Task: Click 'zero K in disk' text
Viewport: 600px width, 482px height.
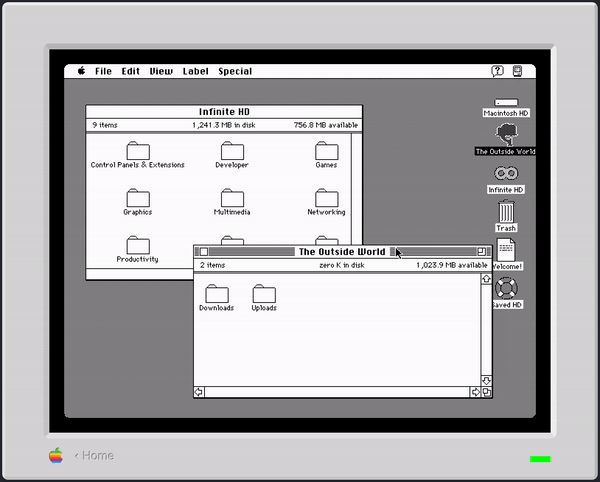Action: [x=342, y=265]
